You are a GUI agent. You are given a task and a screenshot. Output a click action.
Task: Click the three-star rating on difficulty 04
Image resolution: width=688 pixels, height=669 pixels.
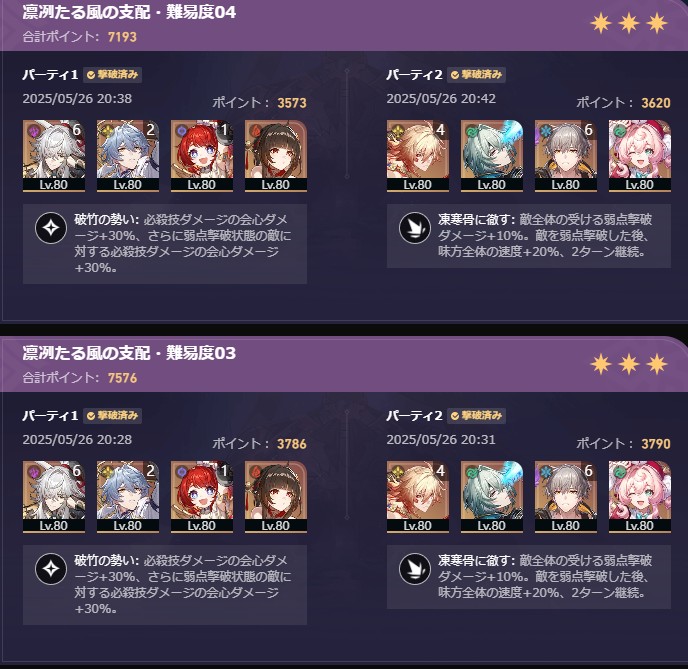(628, 23)
